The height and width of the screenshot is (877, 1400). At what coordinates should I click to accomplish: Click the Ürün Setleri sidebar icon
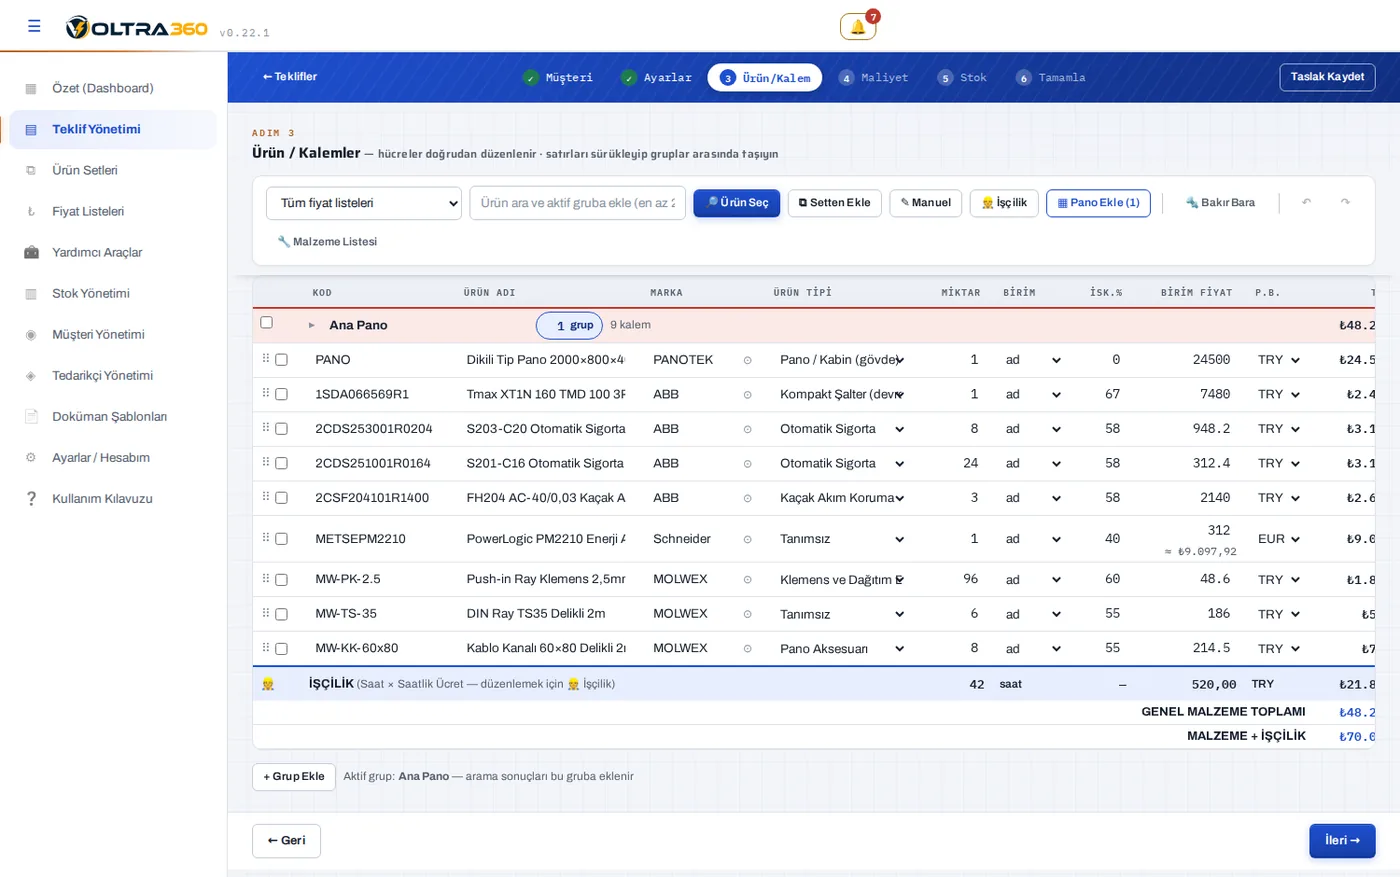[31, 171]
